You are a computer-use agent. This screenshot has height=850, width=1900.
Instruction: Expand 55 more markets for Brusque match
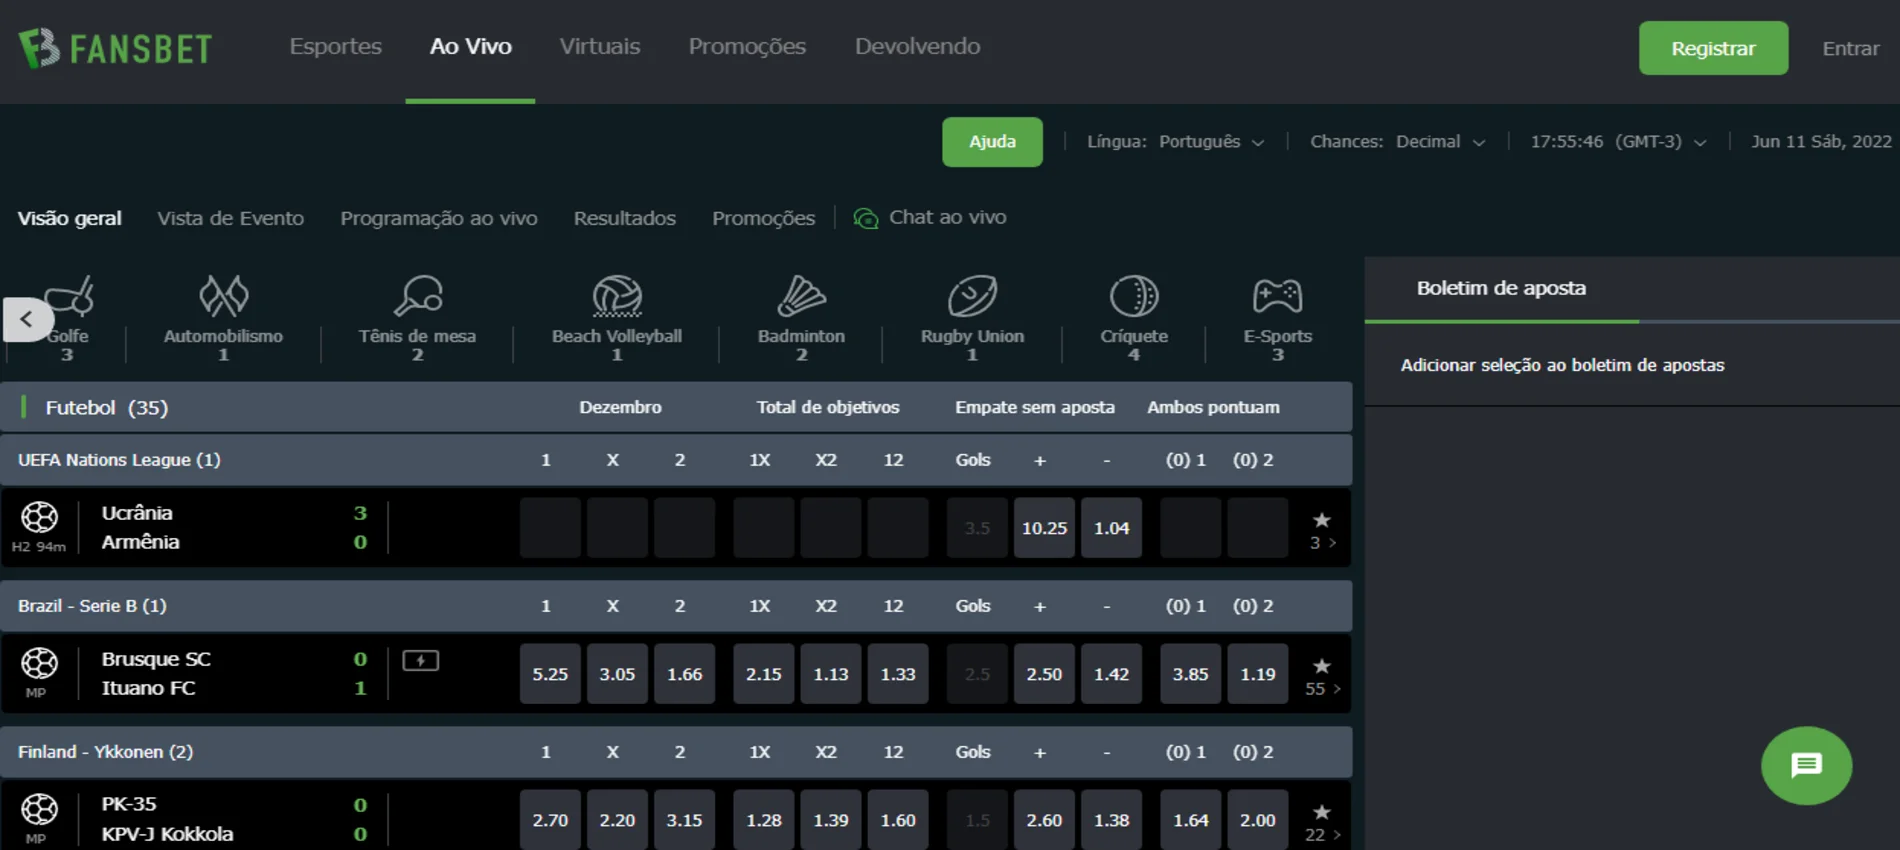1323,689
